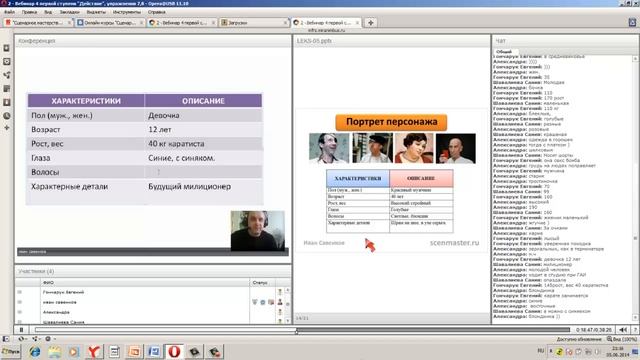
Task: Click the Opera taskbar button
Action: [174, 351]
